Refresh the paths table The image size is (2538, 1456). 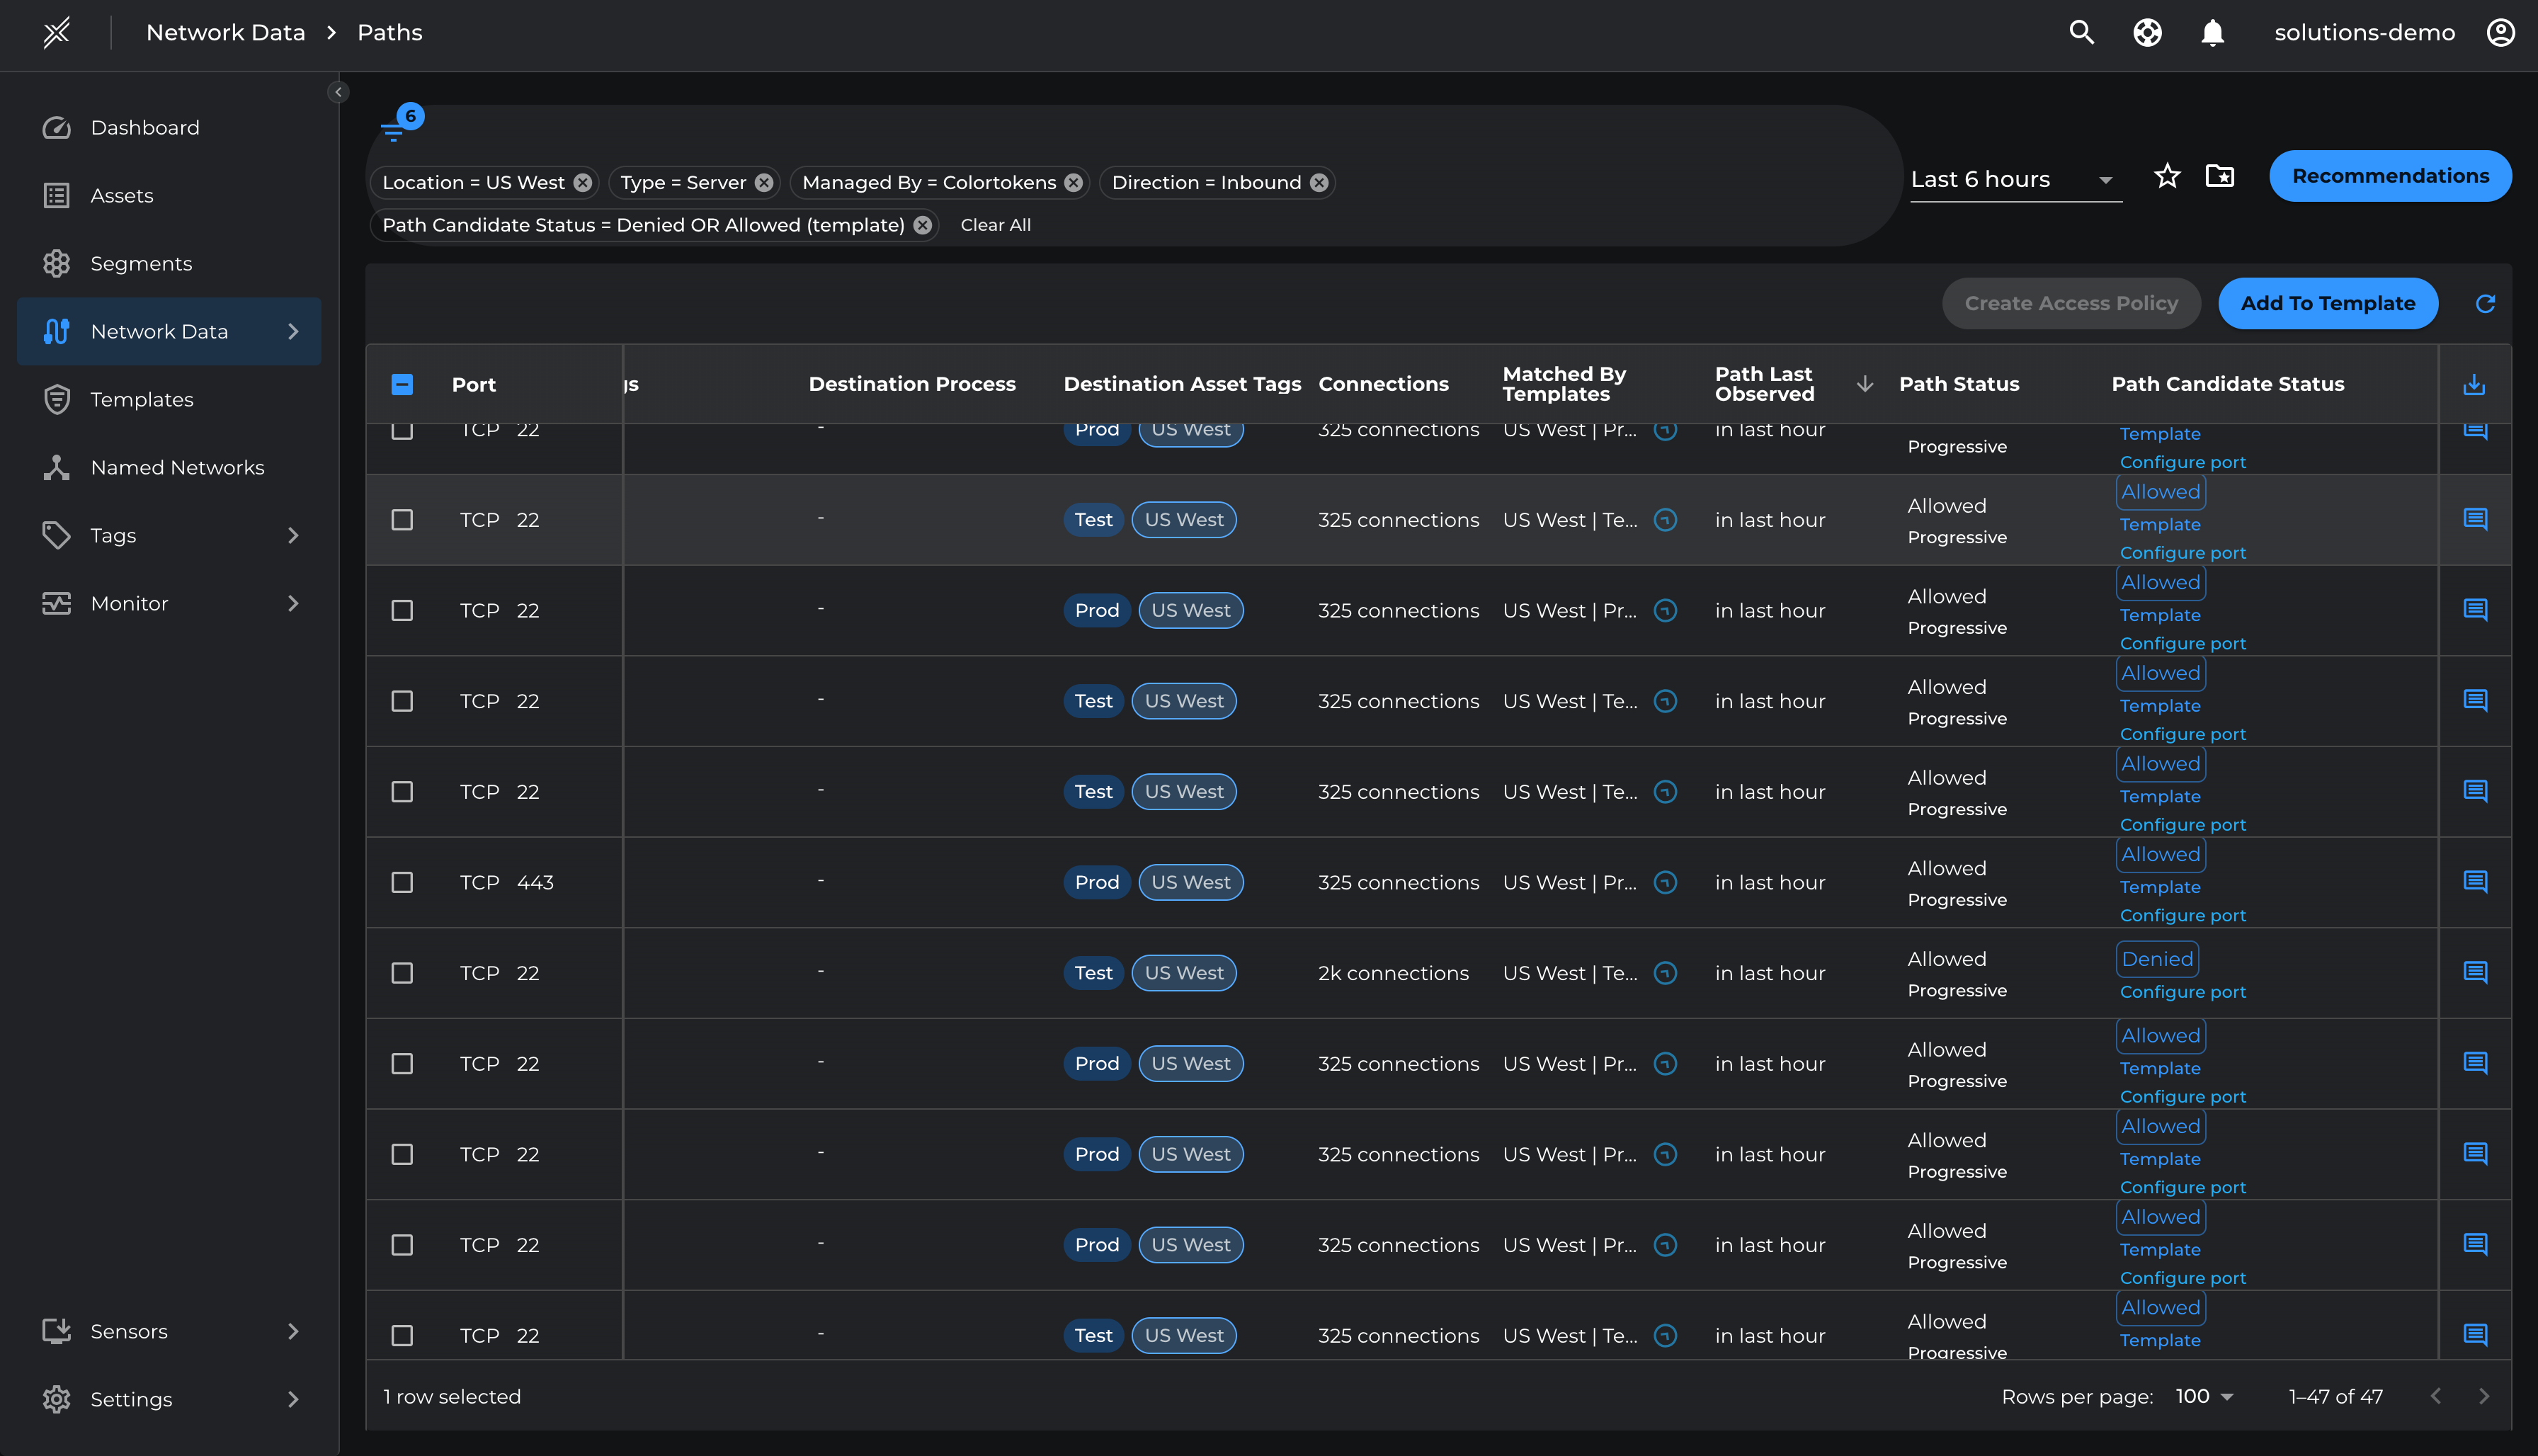coord(2484,303)
